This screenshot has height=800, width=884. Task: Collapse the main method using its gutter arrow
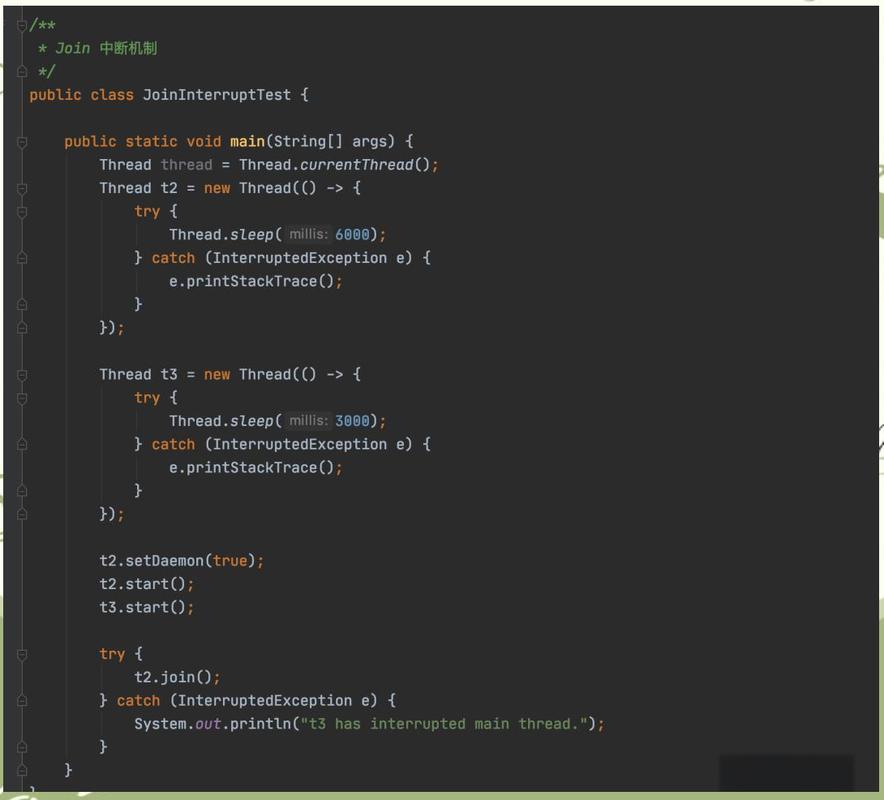point(22,141)
